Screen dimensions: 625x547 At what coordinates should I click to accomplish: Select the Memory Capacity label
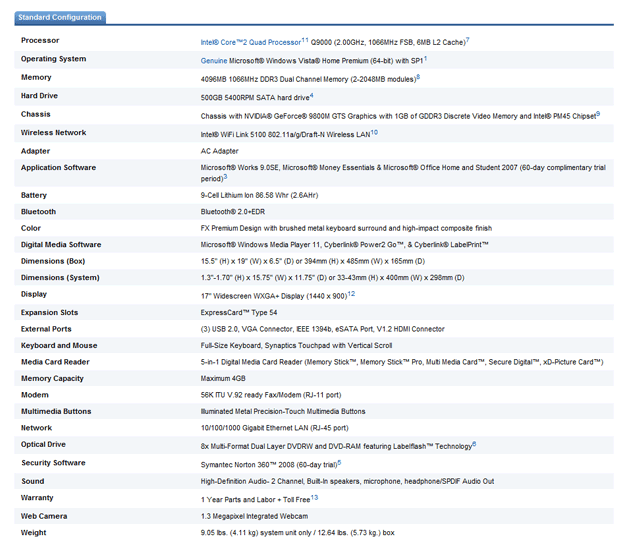point(52,378)
